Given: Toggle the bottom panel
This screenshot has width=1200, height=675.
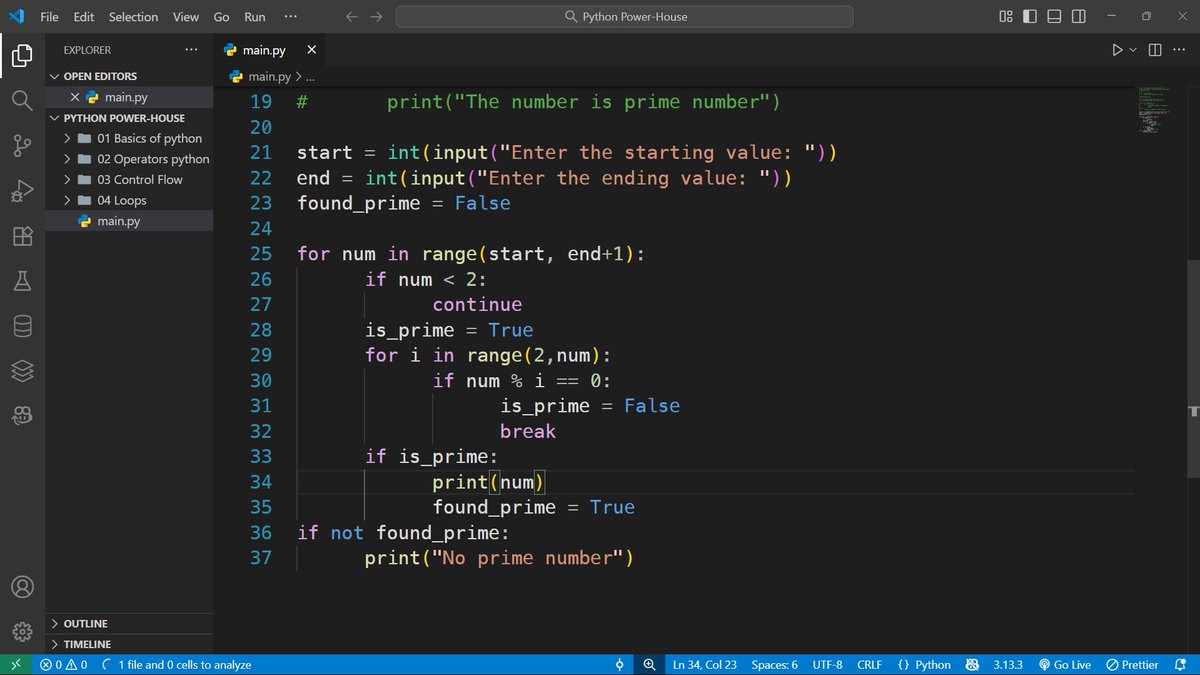Looking at the screenshot, I should (x=1054, y=17).
